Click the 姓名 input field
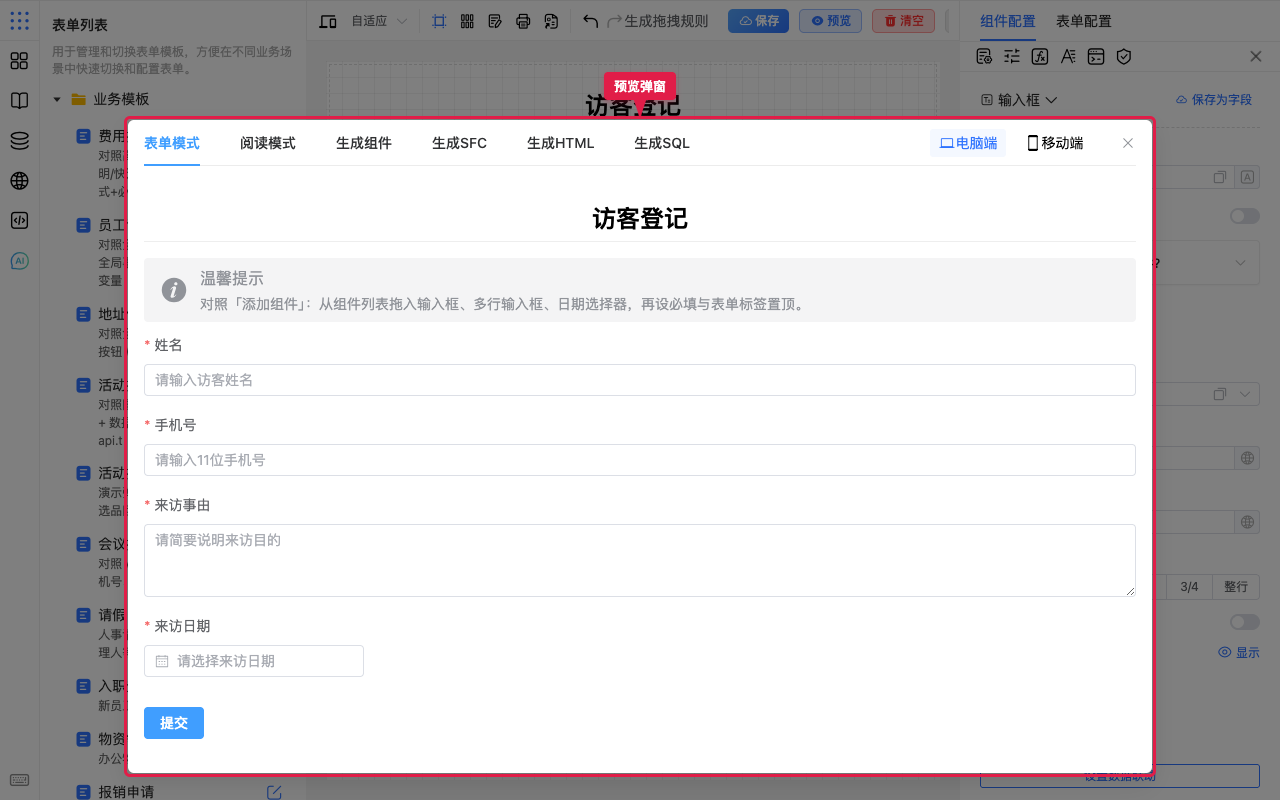The width and height of the screenshot is (1280, 800). point(640,380)
